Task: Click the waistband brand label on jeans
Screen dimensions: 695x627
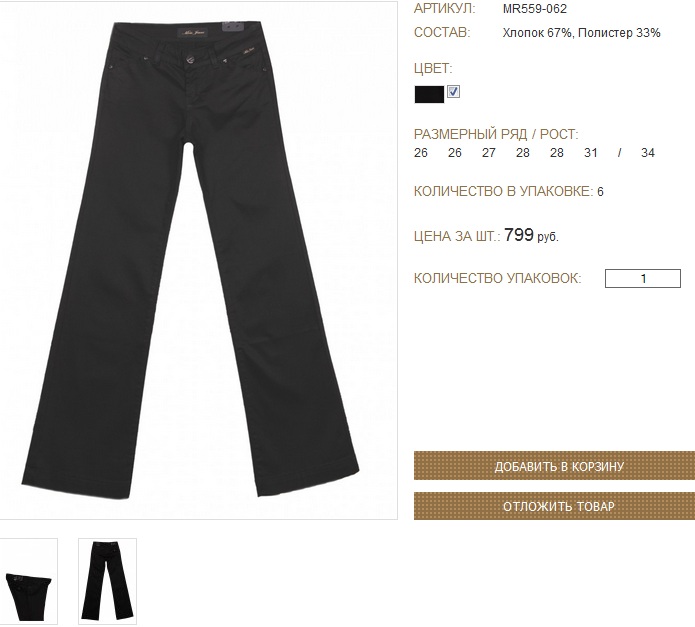Action: (191, 33)
